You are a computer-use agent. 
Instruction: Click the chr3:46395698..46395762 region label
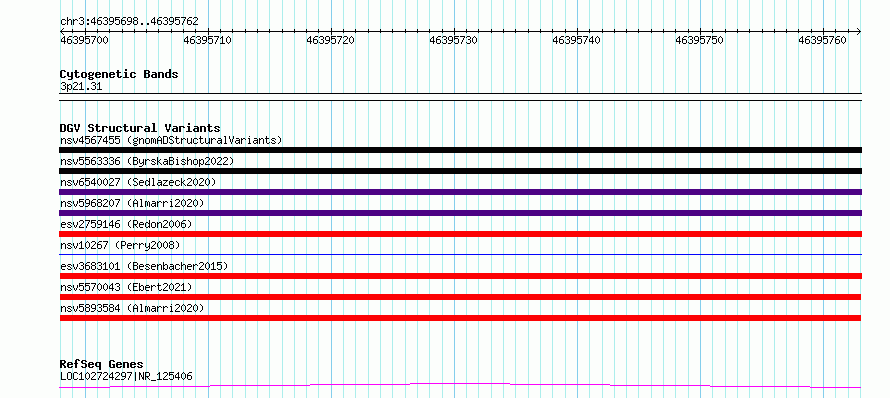129,21
